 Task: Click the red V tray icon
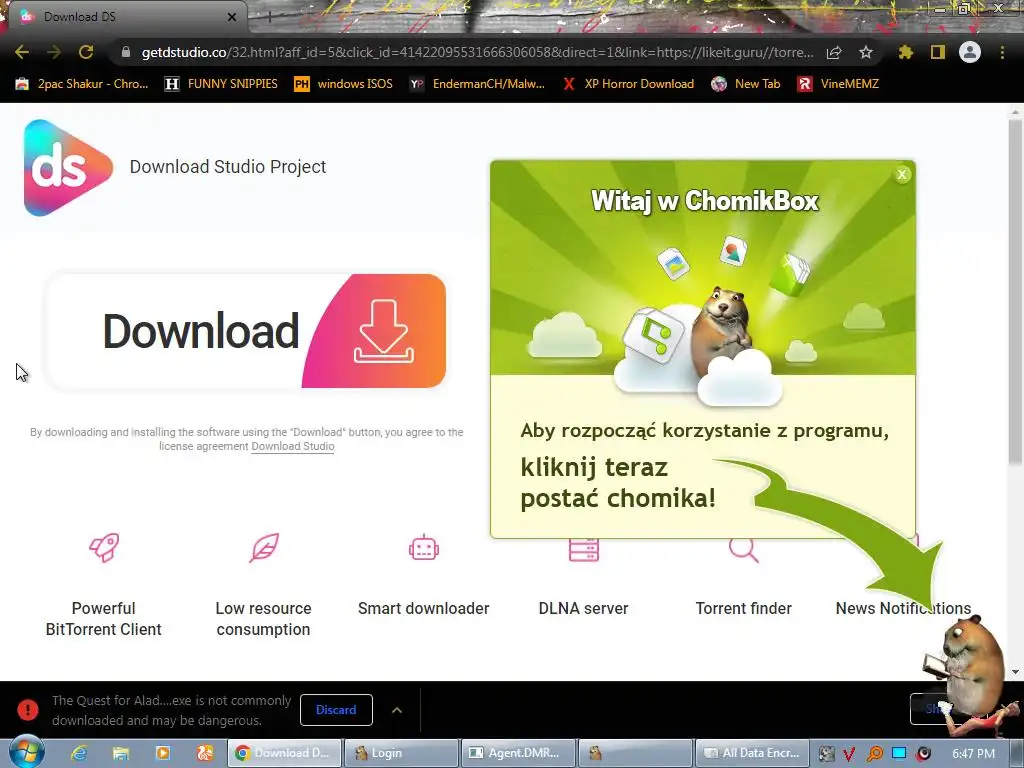point(849,754)
